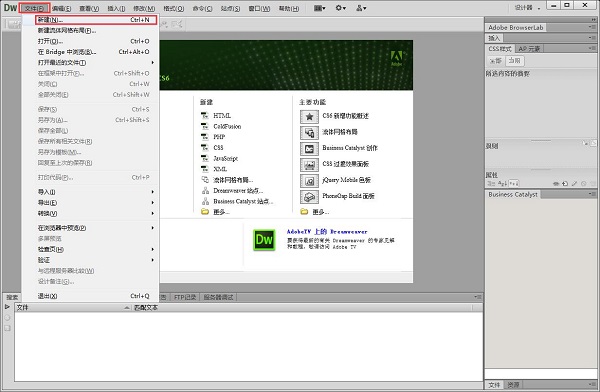Click the star icon for CS6 新增功能概述
This screenshot has width=600, height=392.
pyautogui.click(x=309, y=116)
